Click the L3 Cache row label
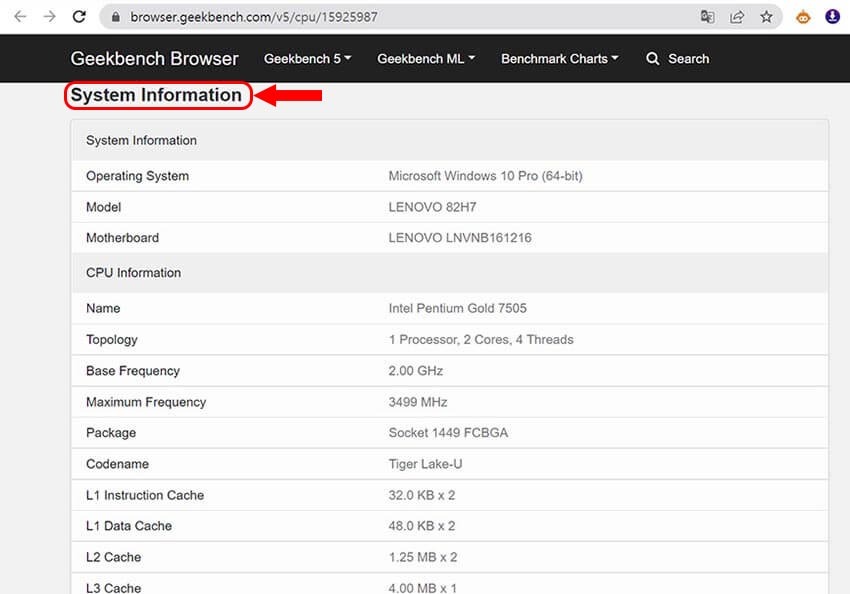 point(113,588)
